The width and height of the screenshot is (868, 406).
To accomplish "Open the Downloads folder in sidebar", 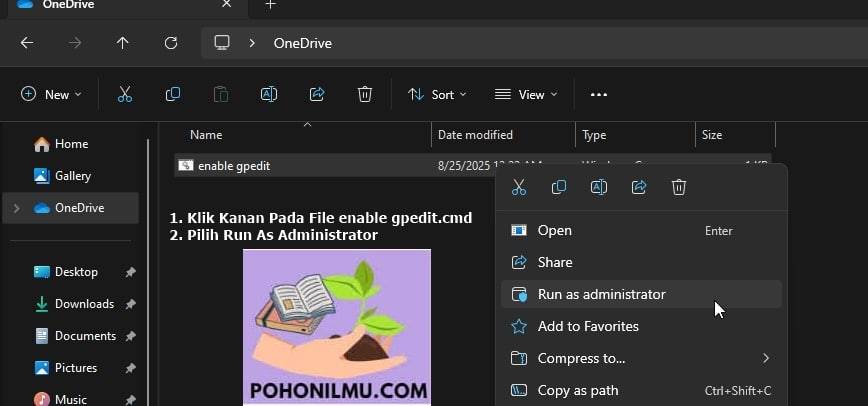I will [84, 304].
